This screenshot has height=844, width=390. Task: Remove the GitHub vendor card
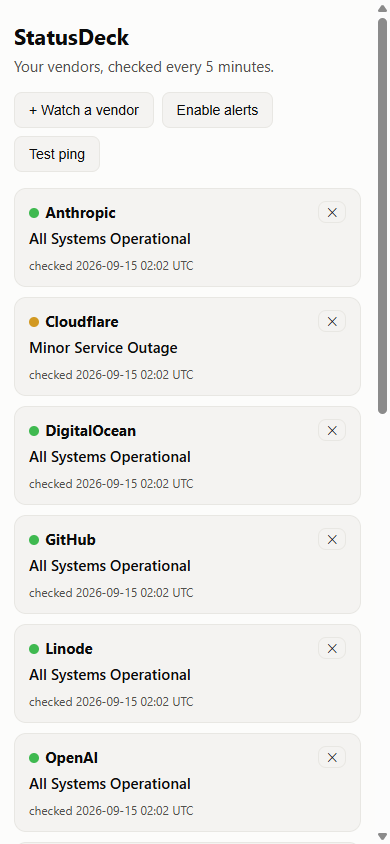point(332,539)
